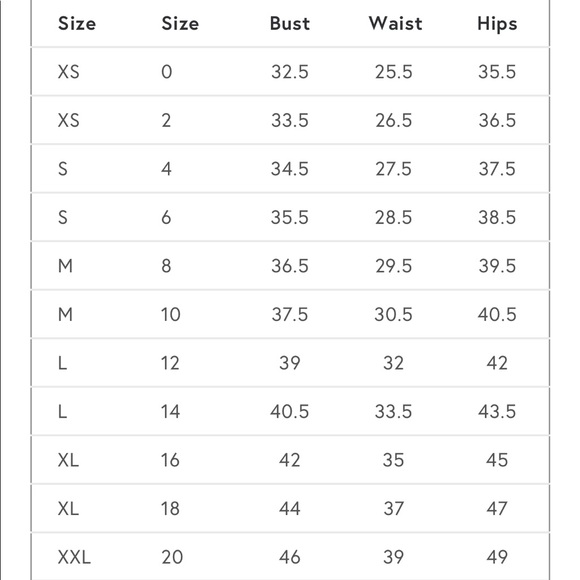The image size is (580, 580).
Task: Select the XL label in size 18 row
Action: click(x=68, y=509)
